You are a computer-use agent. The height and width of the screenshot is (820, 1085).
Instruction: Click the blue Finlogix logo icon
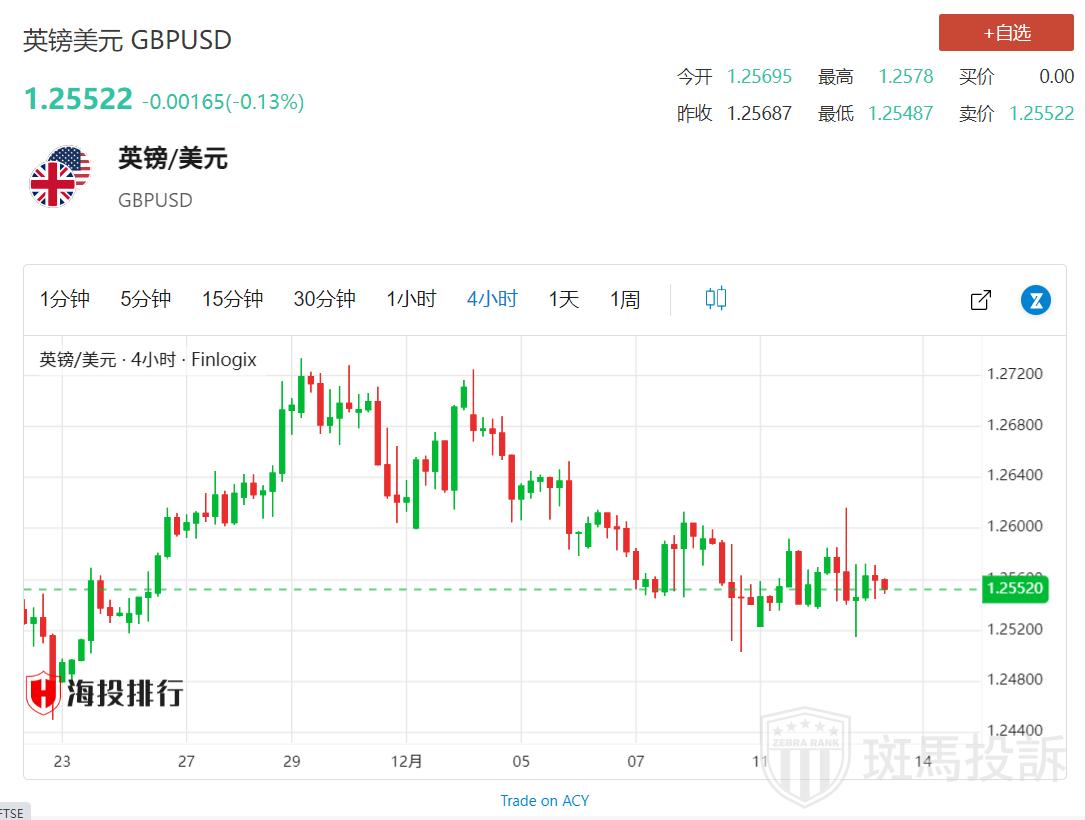(x=1035, y=299)
